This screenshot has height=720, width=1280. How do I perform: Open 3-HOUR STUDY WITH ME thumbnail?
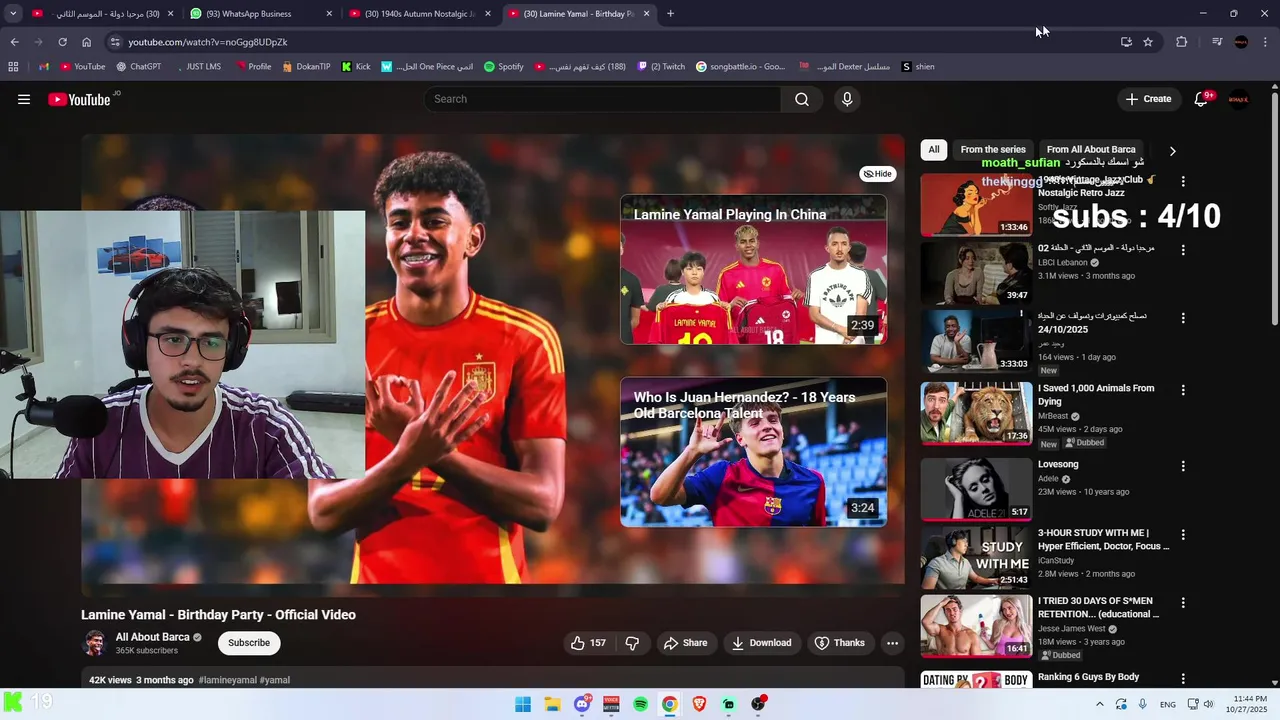pos(976,558)
